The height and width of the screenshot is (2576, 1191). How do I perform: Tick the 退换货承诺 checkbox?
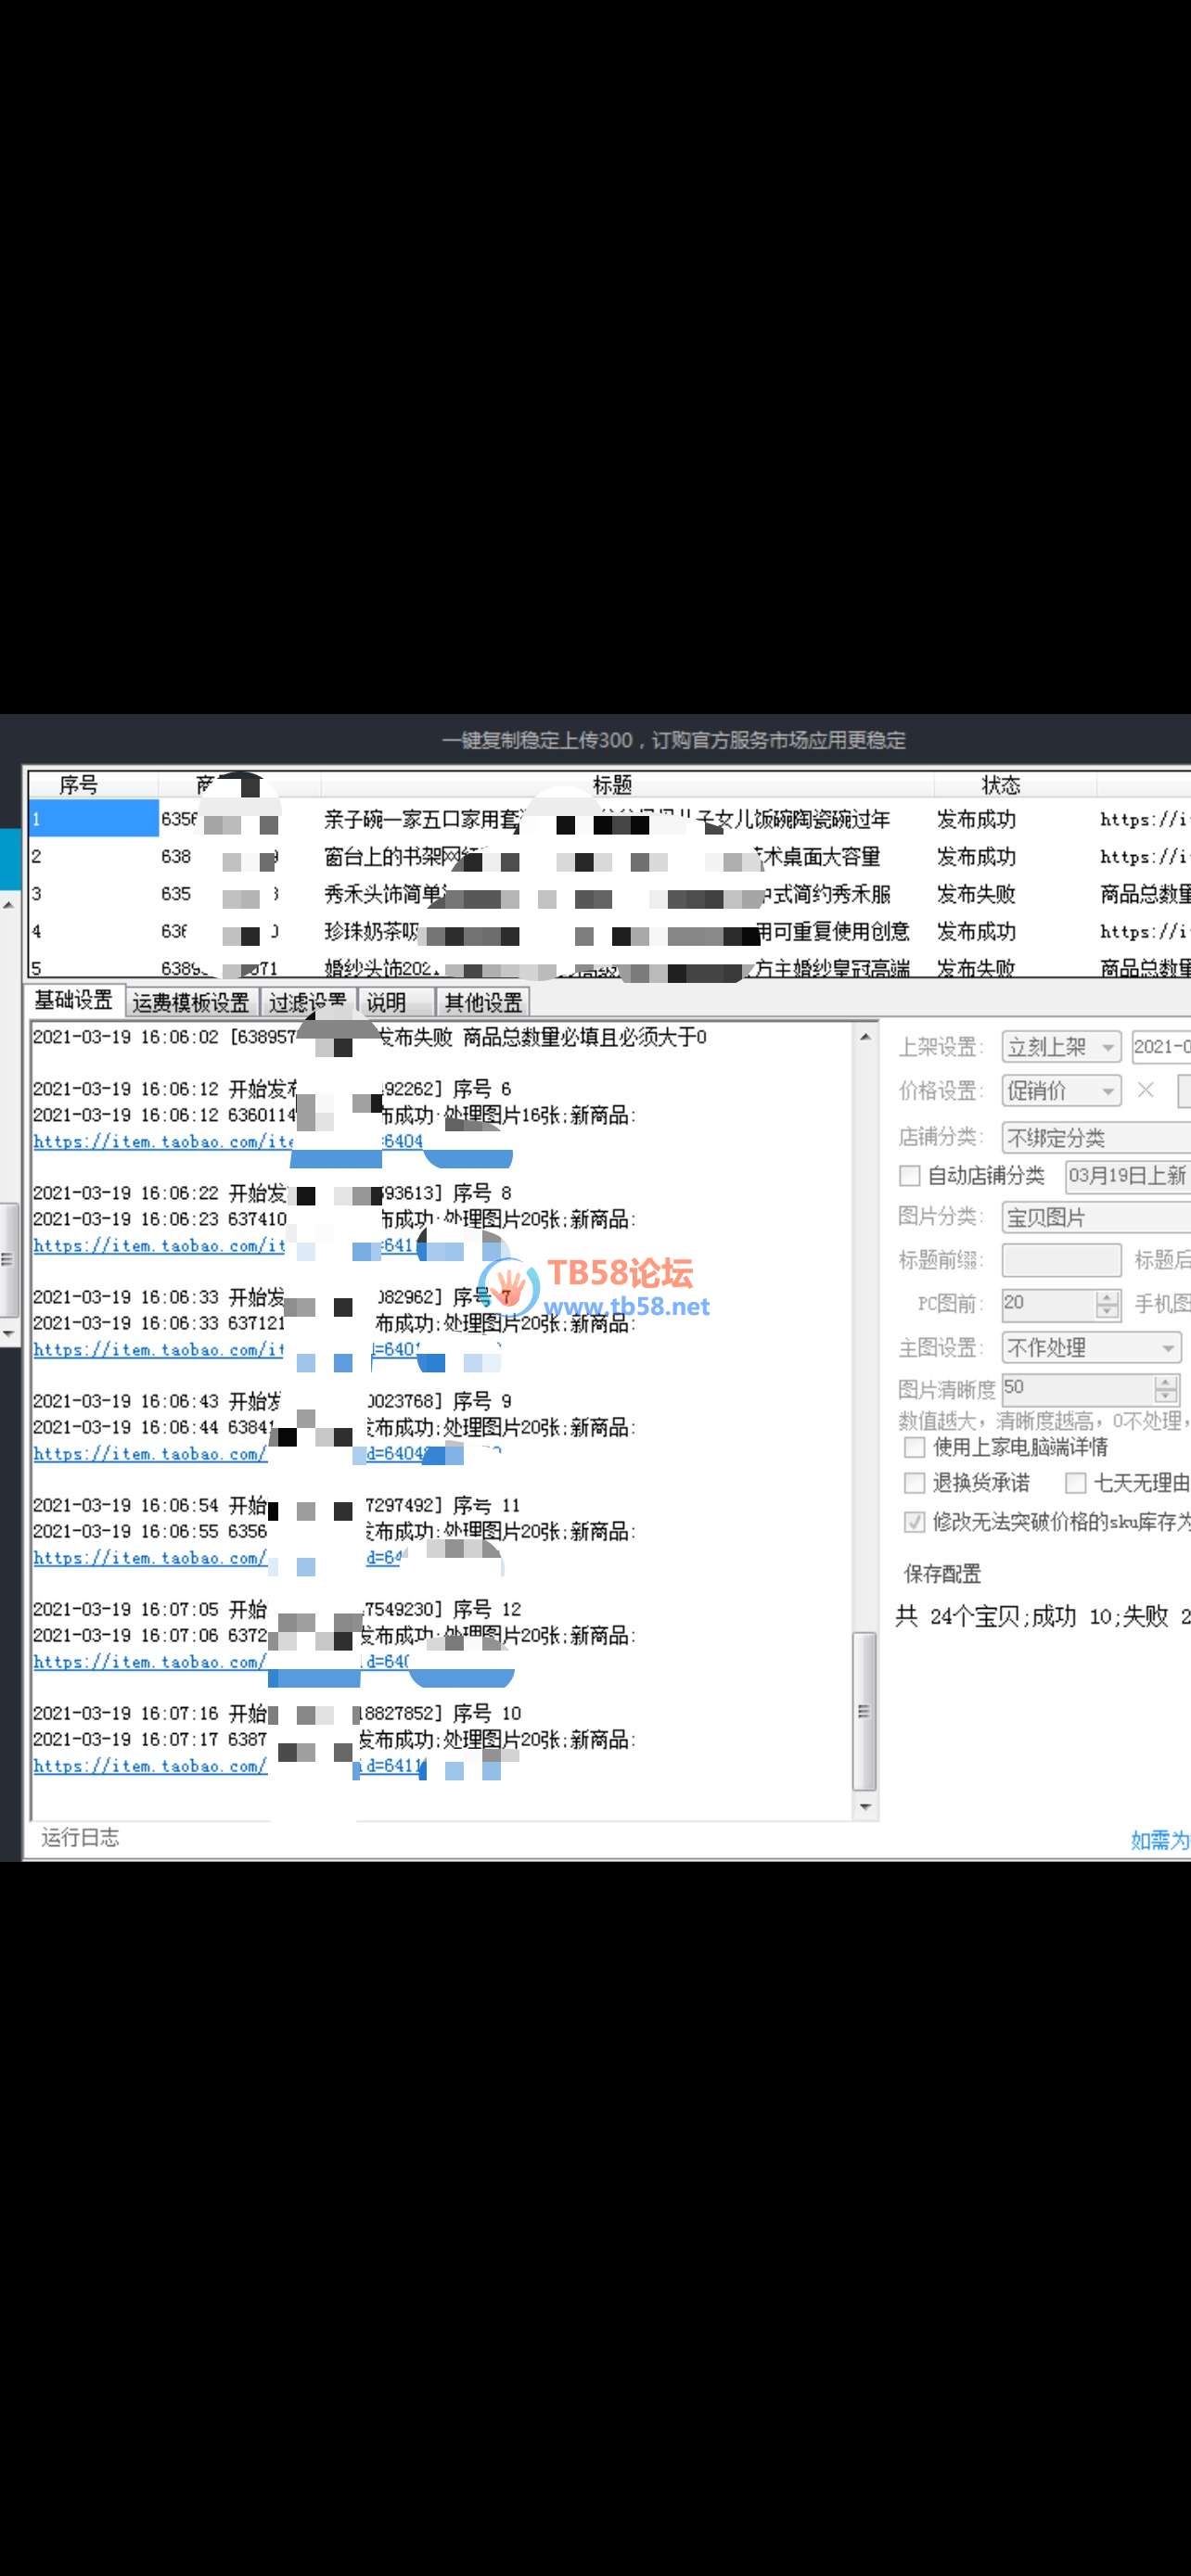click(x=914, y=1482)
